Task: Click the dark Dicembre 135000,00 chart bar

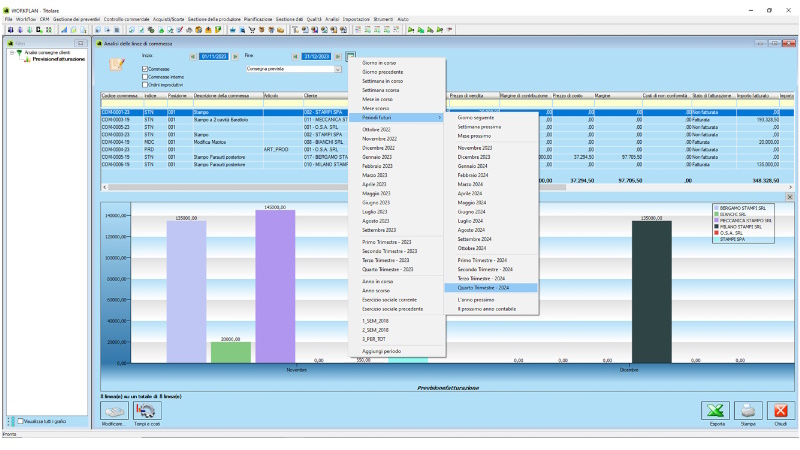Action: (652, 292)
